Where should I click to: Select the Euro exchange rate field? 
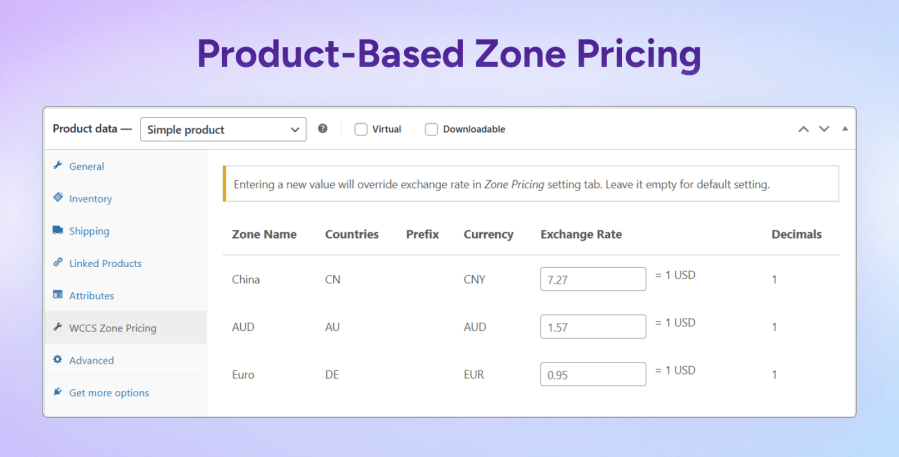pyautogui.click(x=593, y=374)
